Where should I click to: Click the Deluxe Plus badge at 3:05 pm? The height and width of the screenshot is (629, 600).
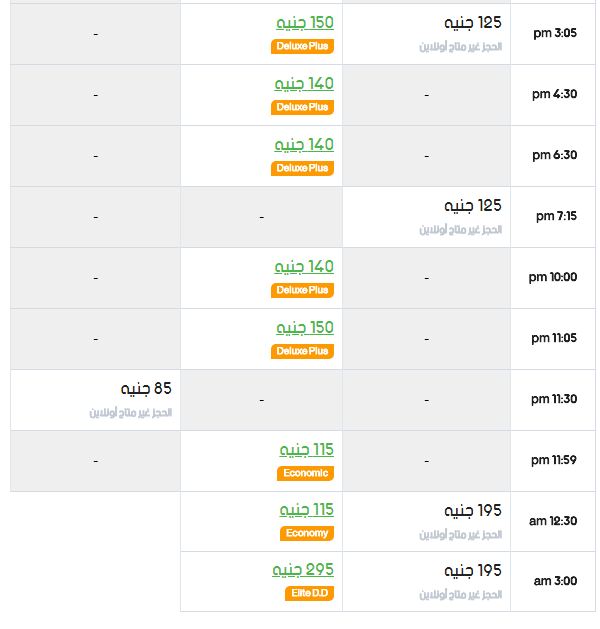[x=302, y=46]
